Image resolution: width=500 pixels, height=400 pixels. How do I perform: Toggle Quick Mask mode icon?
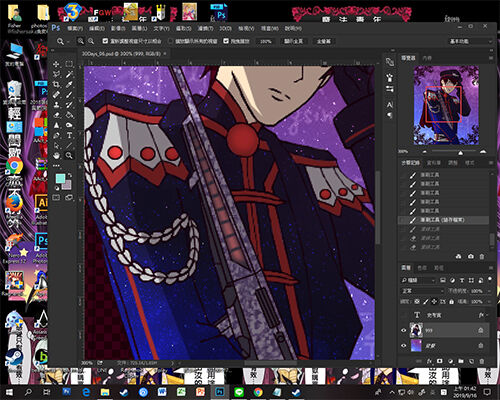pyautogui.click(x=56, y=198)
